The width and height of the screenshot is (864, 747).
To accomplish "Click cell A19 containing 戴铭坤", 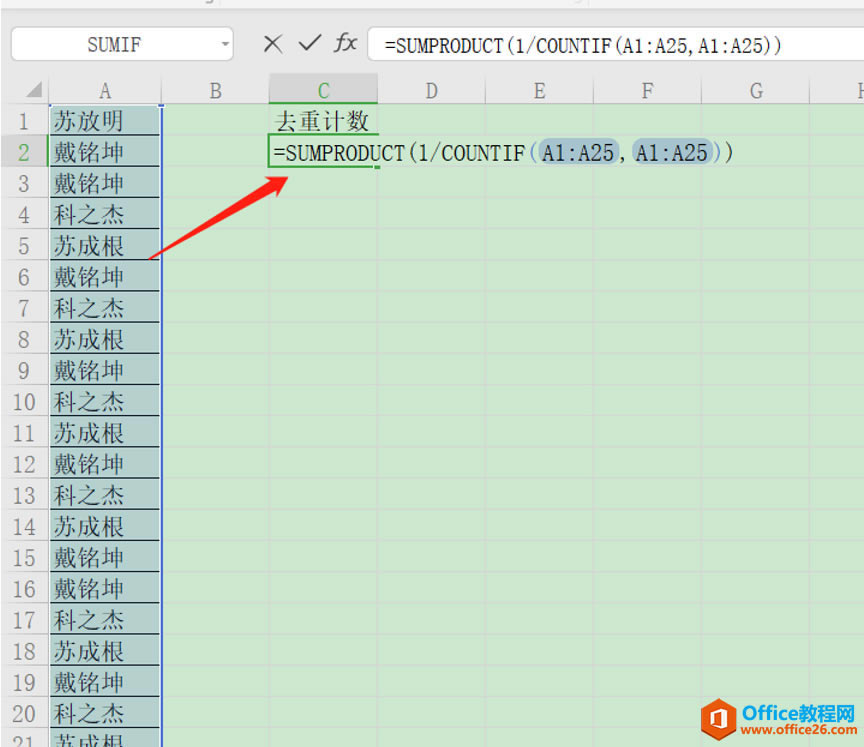I will click(105, 682).
